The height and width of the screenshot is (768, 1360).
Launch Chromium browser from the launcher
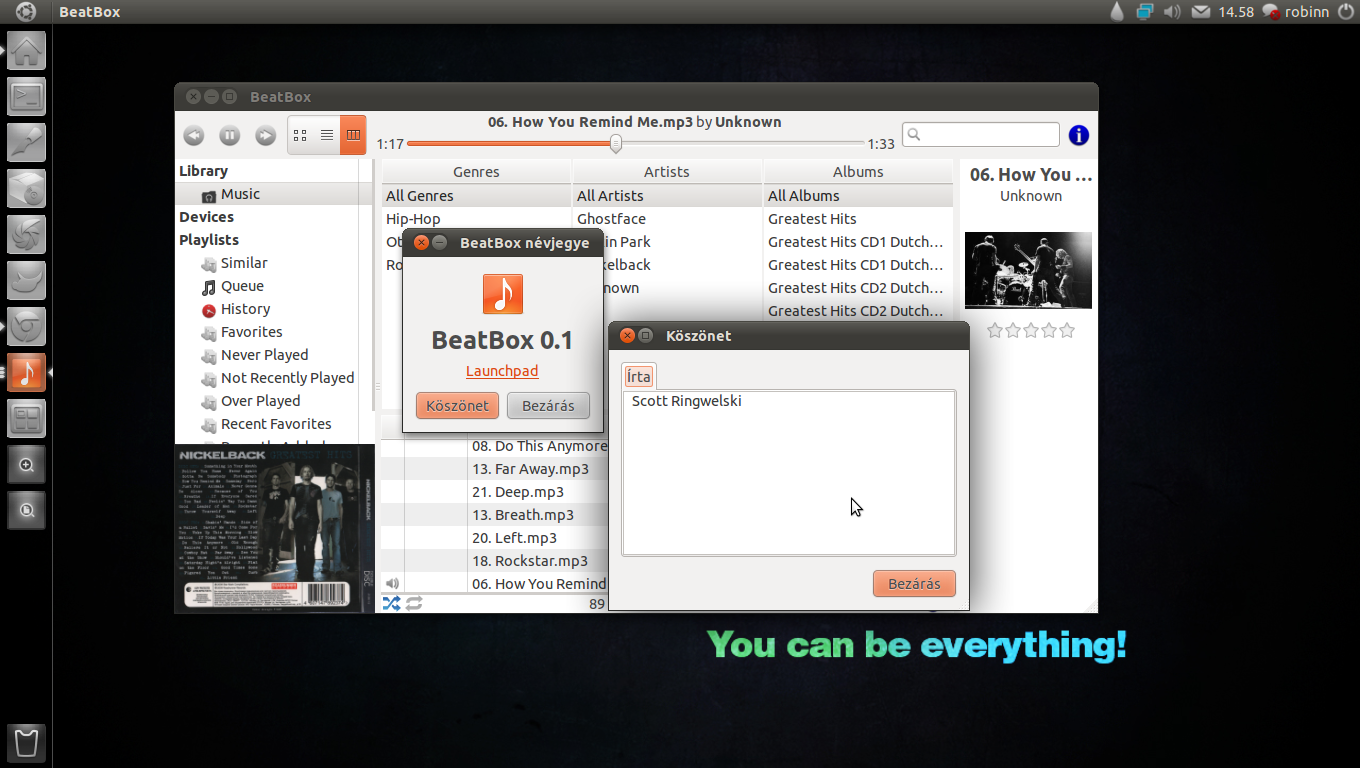pos(26,326)
